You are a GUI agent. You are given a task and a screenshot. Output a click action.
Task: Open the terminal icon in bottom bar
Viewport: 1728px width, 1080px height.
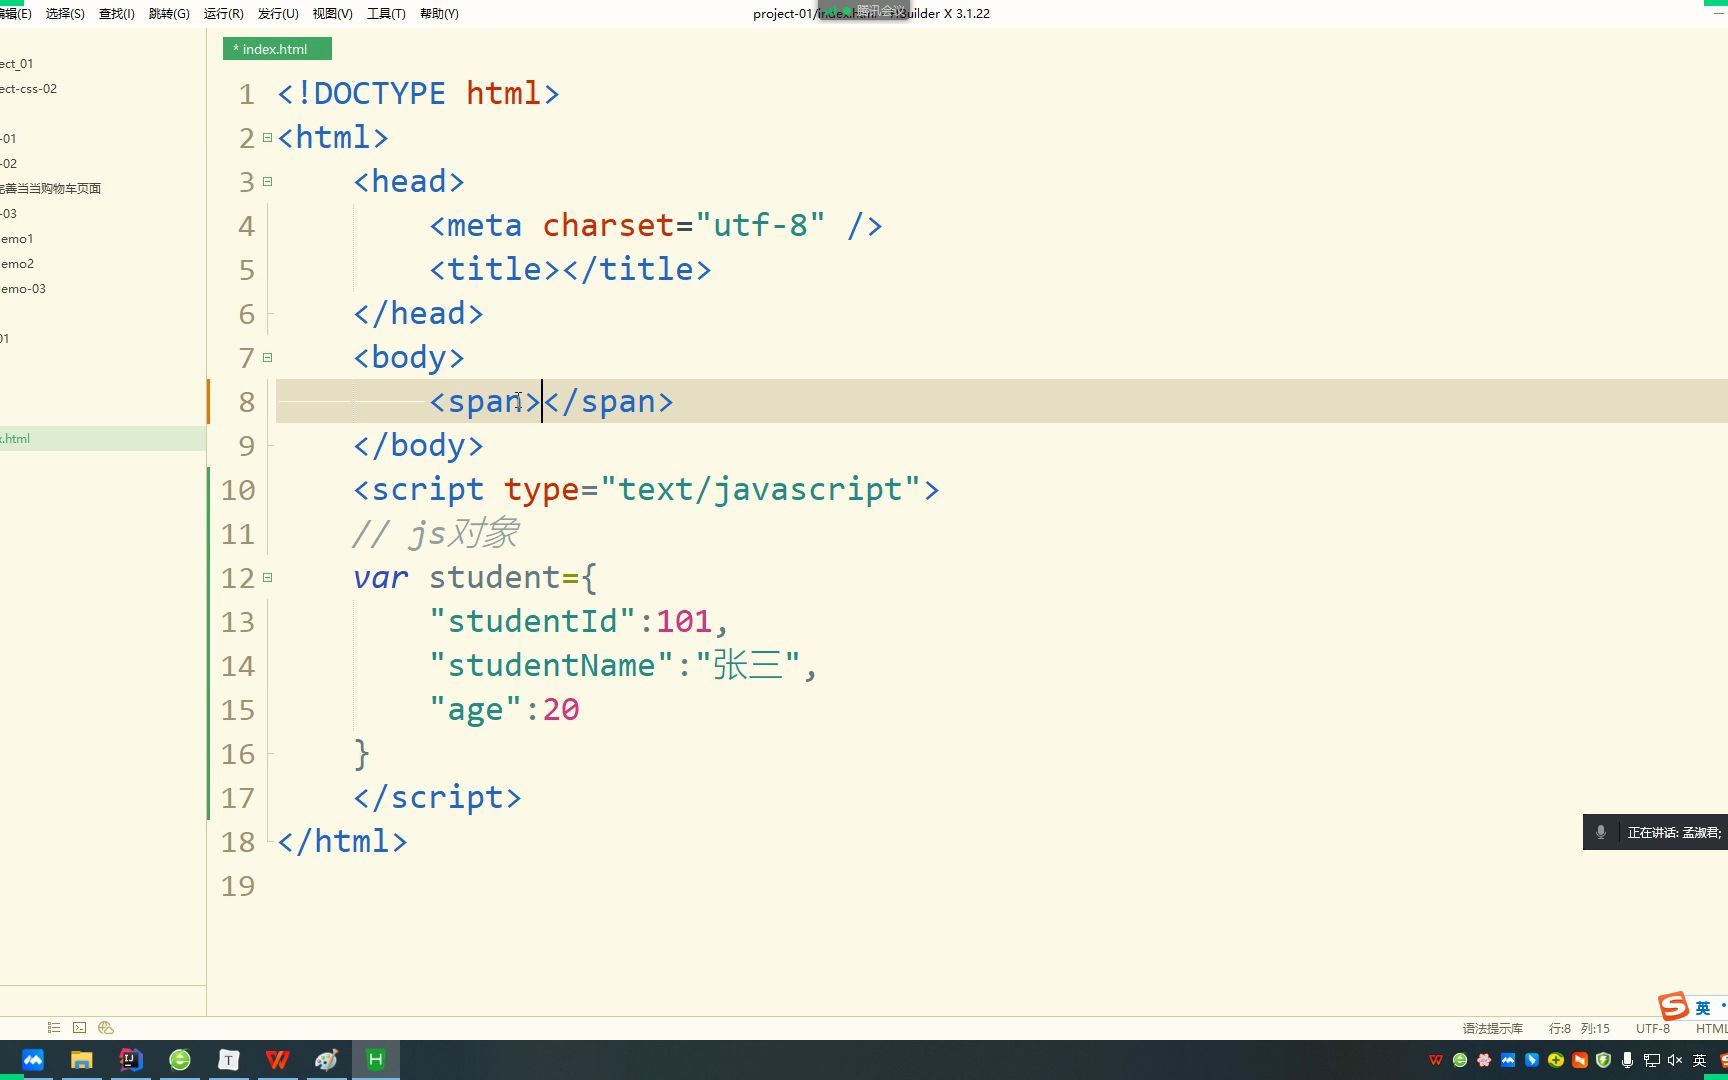(x=80, y=1027)
